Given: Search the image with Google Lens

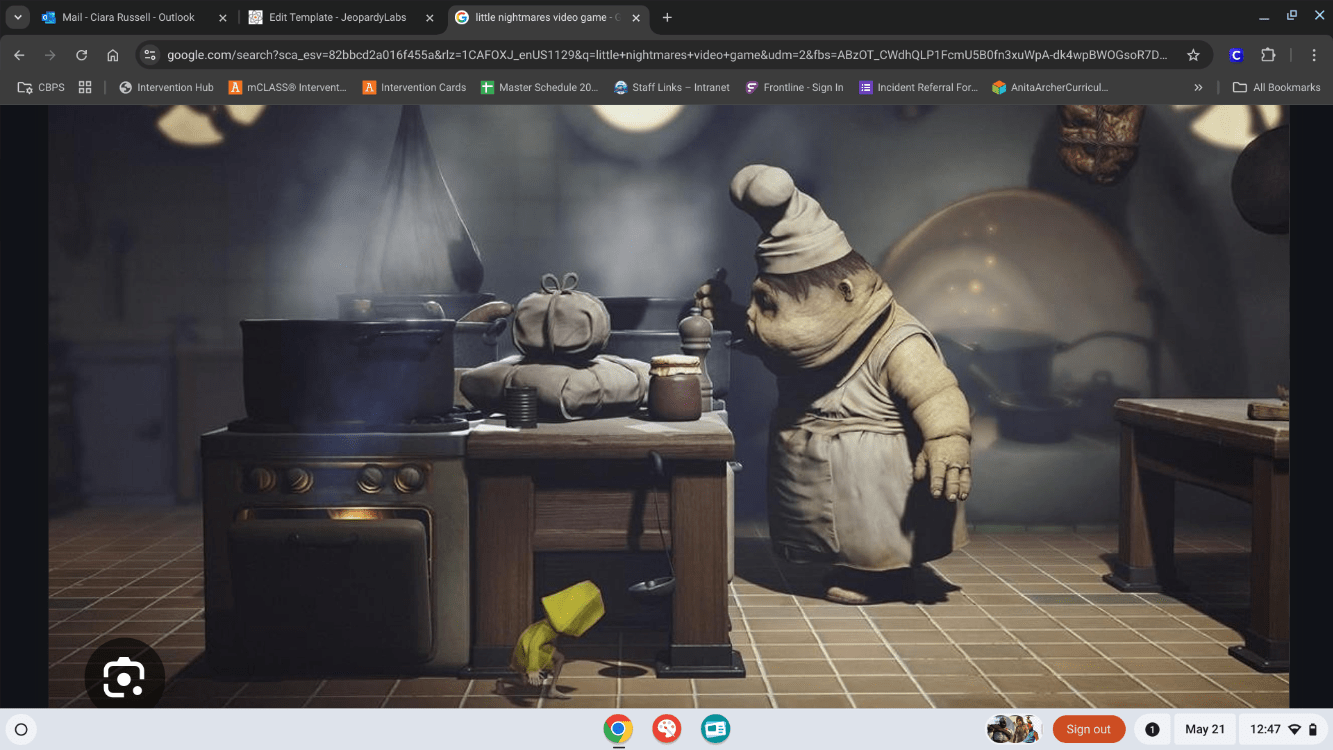Looking at the screenshot, I should click(x=124, y=678).
